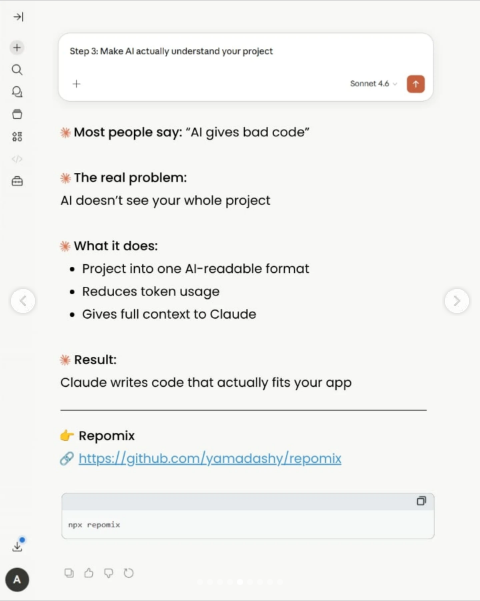This screenshot has height=601, width=480.
Task: Open the user avatar A menu
Action: pyautogui.click(x=17, y=579)
